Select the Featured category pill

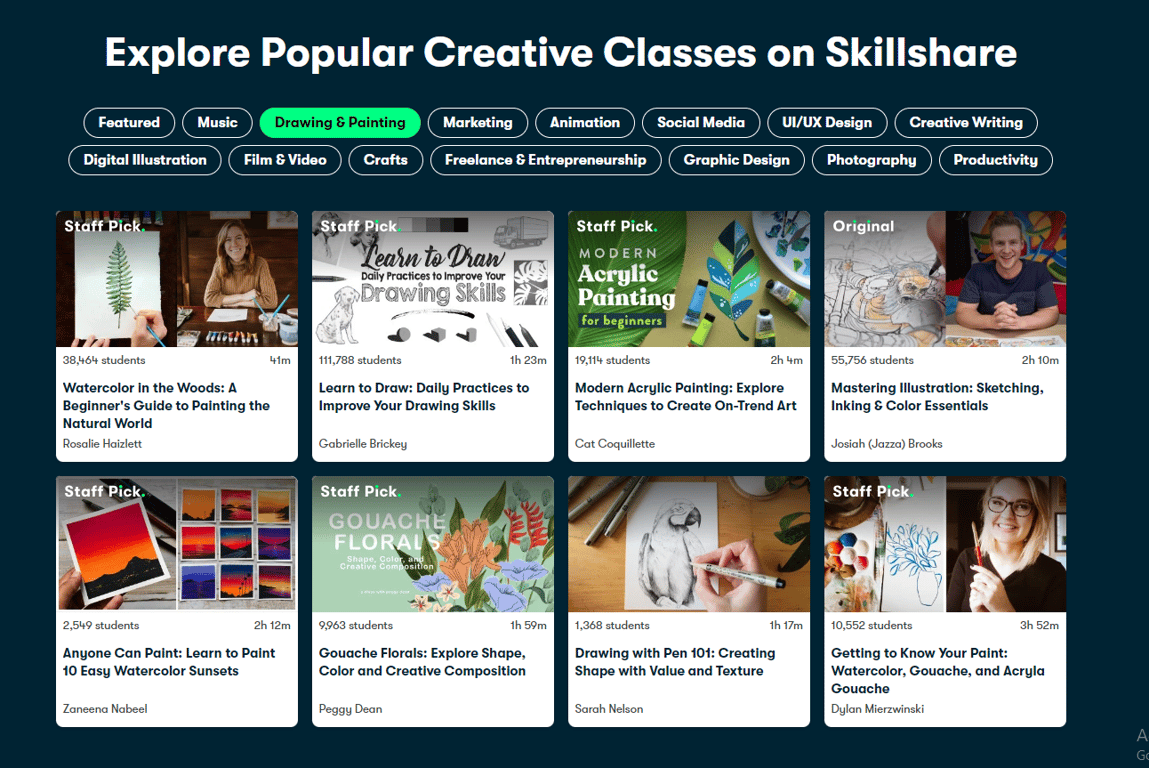129,122
